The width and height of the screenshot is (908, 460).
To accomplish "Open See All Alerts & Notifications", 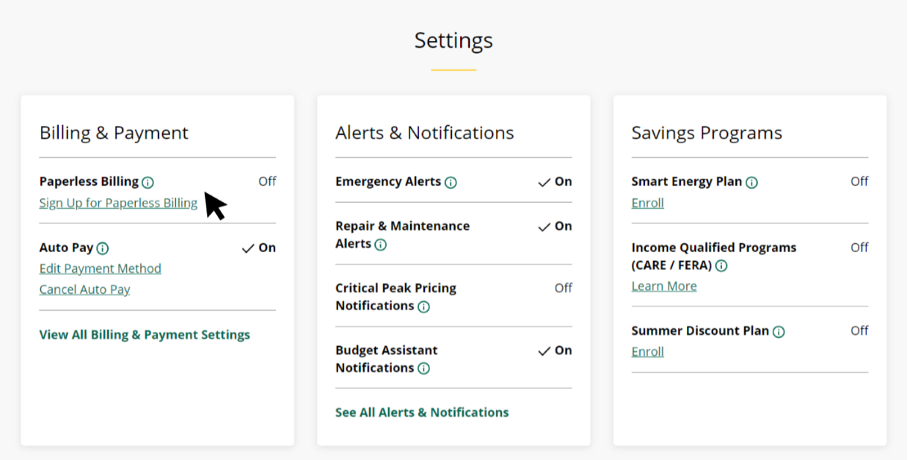I will click(422, 412).
